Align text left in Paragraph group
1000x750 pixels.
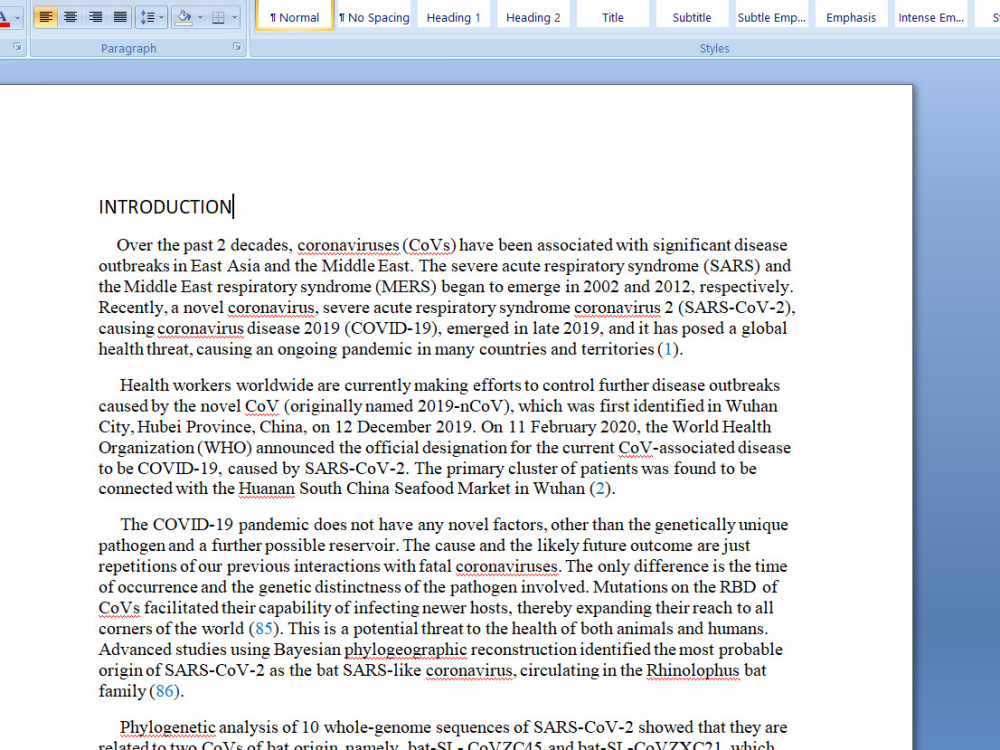click(45, 17)
